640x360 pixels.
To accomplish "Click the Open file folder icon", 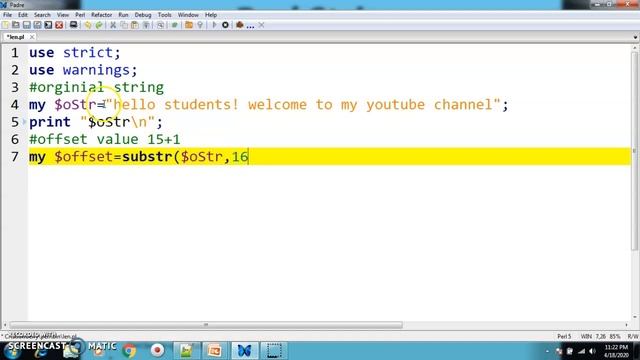I will coord(16,25).
